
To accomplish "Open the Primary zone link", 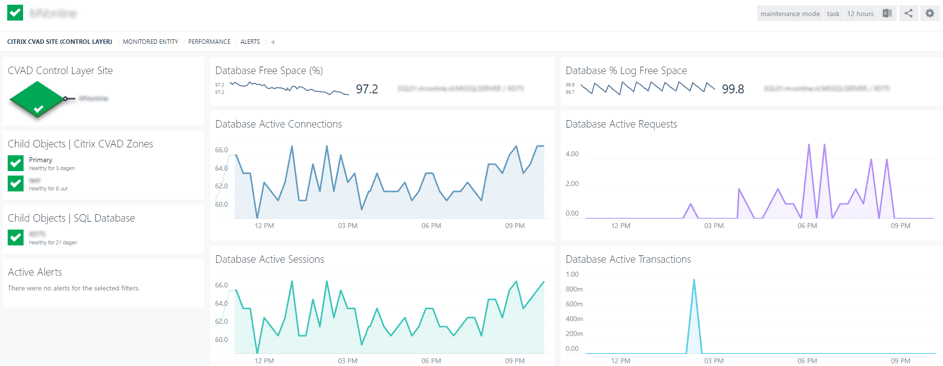I will point(40,160).
